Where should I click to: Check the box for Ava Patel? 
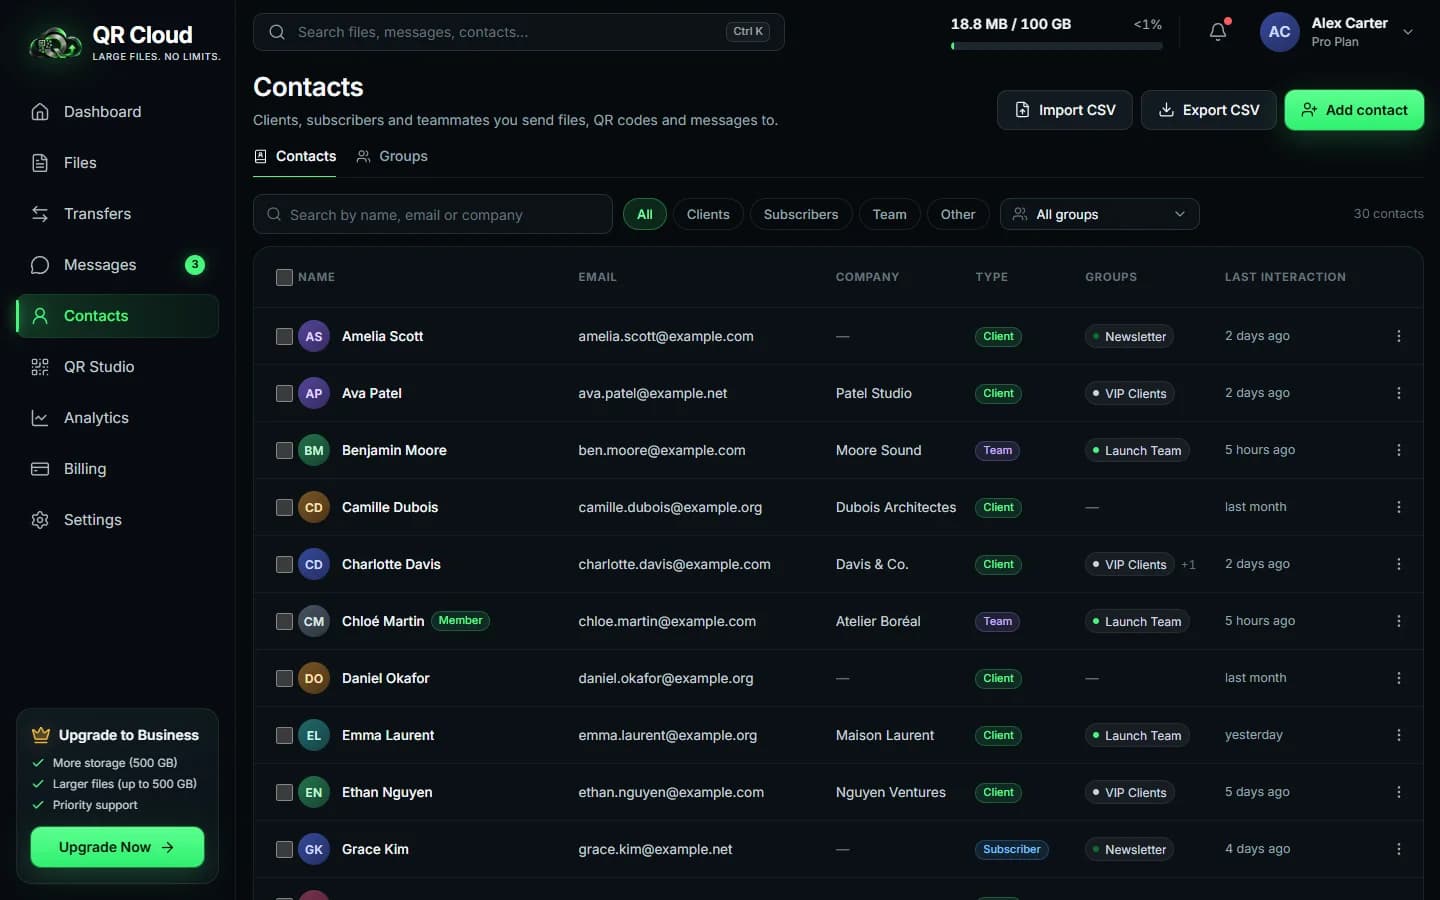(284, 394)
